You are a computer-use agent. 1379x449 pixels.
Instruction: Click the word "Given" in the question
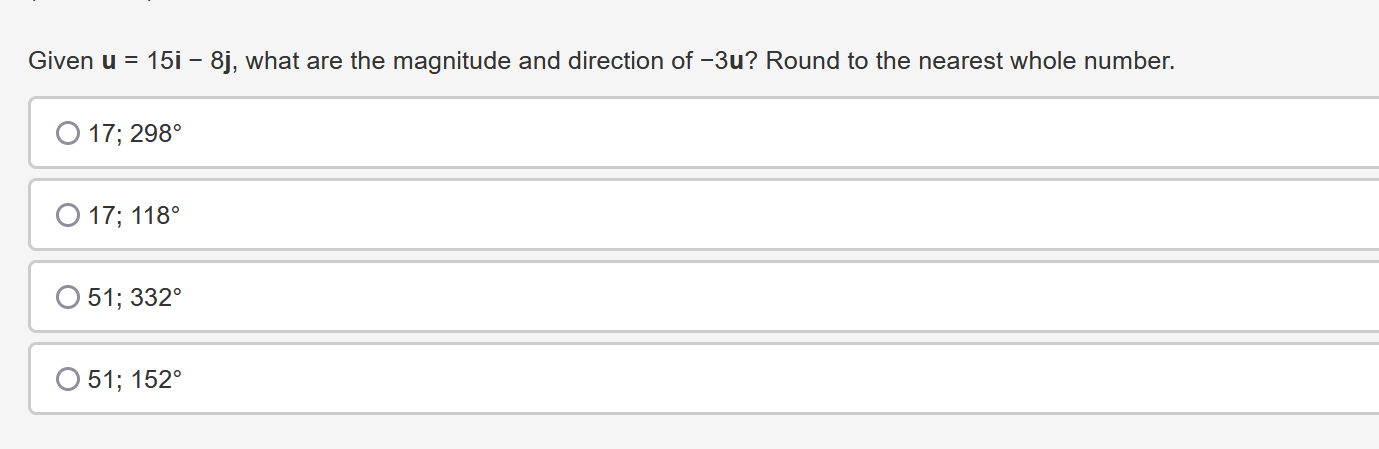pyautogui.click(x=60, y=62)
